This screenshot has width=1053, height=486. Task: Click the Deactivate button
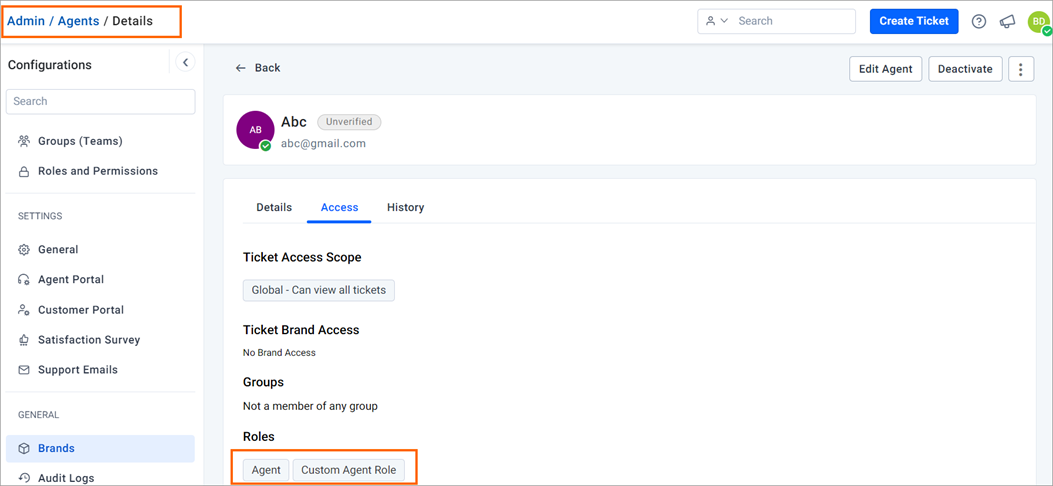[965, 68]
